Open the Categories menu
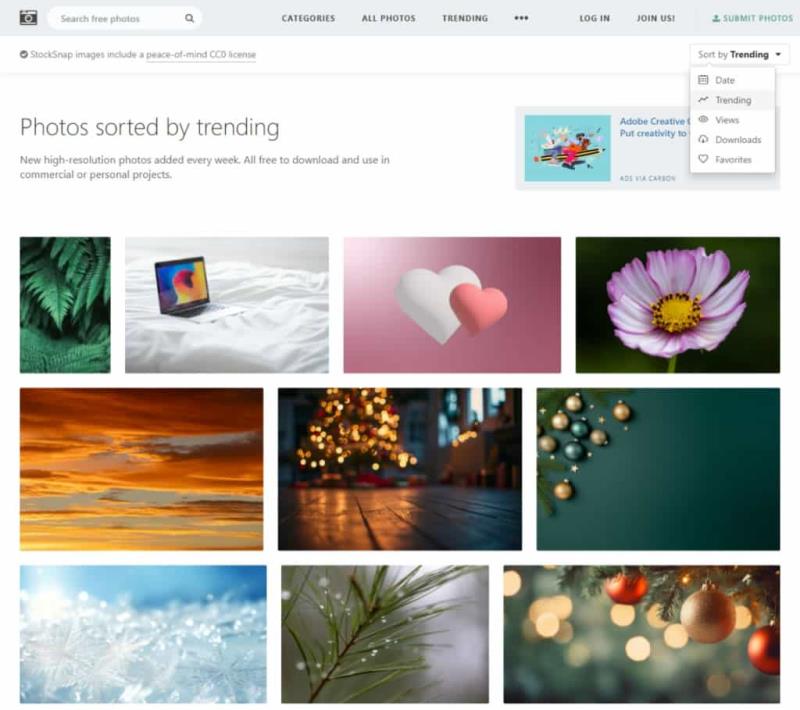This screenshot has width=800, height=710. coord(308,18)
